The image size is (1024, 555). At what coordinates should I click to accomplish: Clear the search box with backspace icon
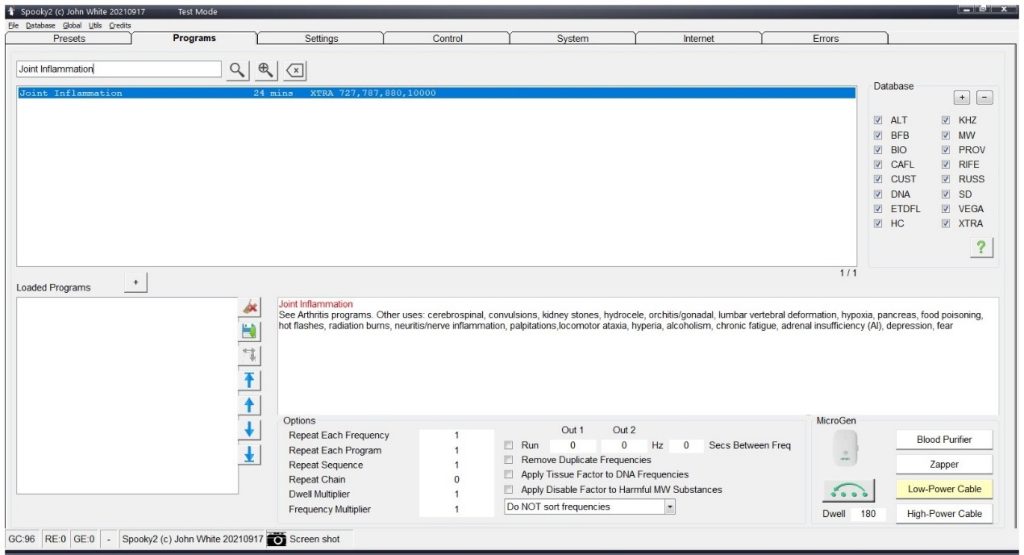tap(296, 70)
